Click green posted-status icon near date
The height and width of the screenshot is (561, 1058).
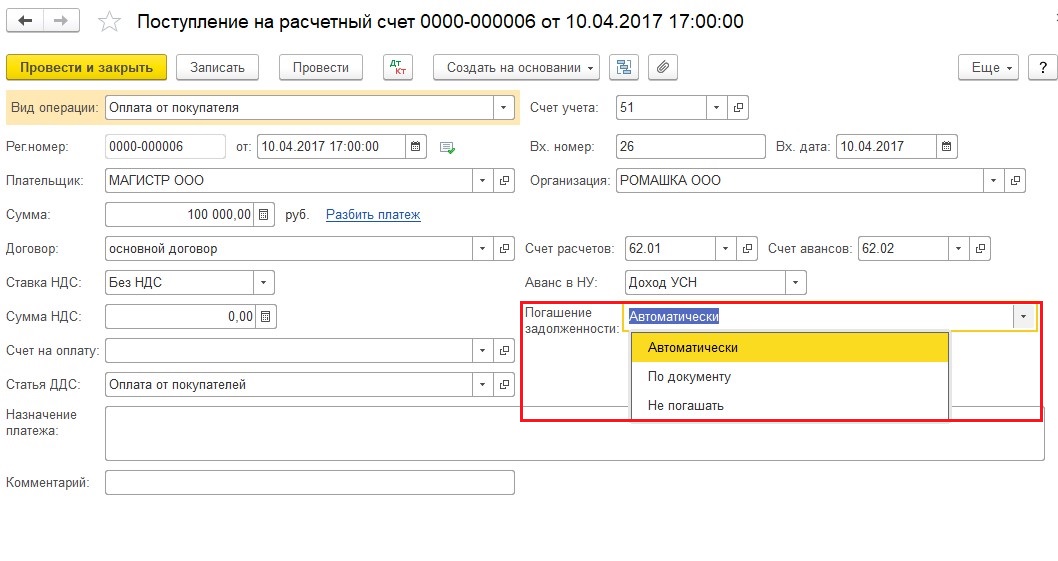(x=447, y=147)
